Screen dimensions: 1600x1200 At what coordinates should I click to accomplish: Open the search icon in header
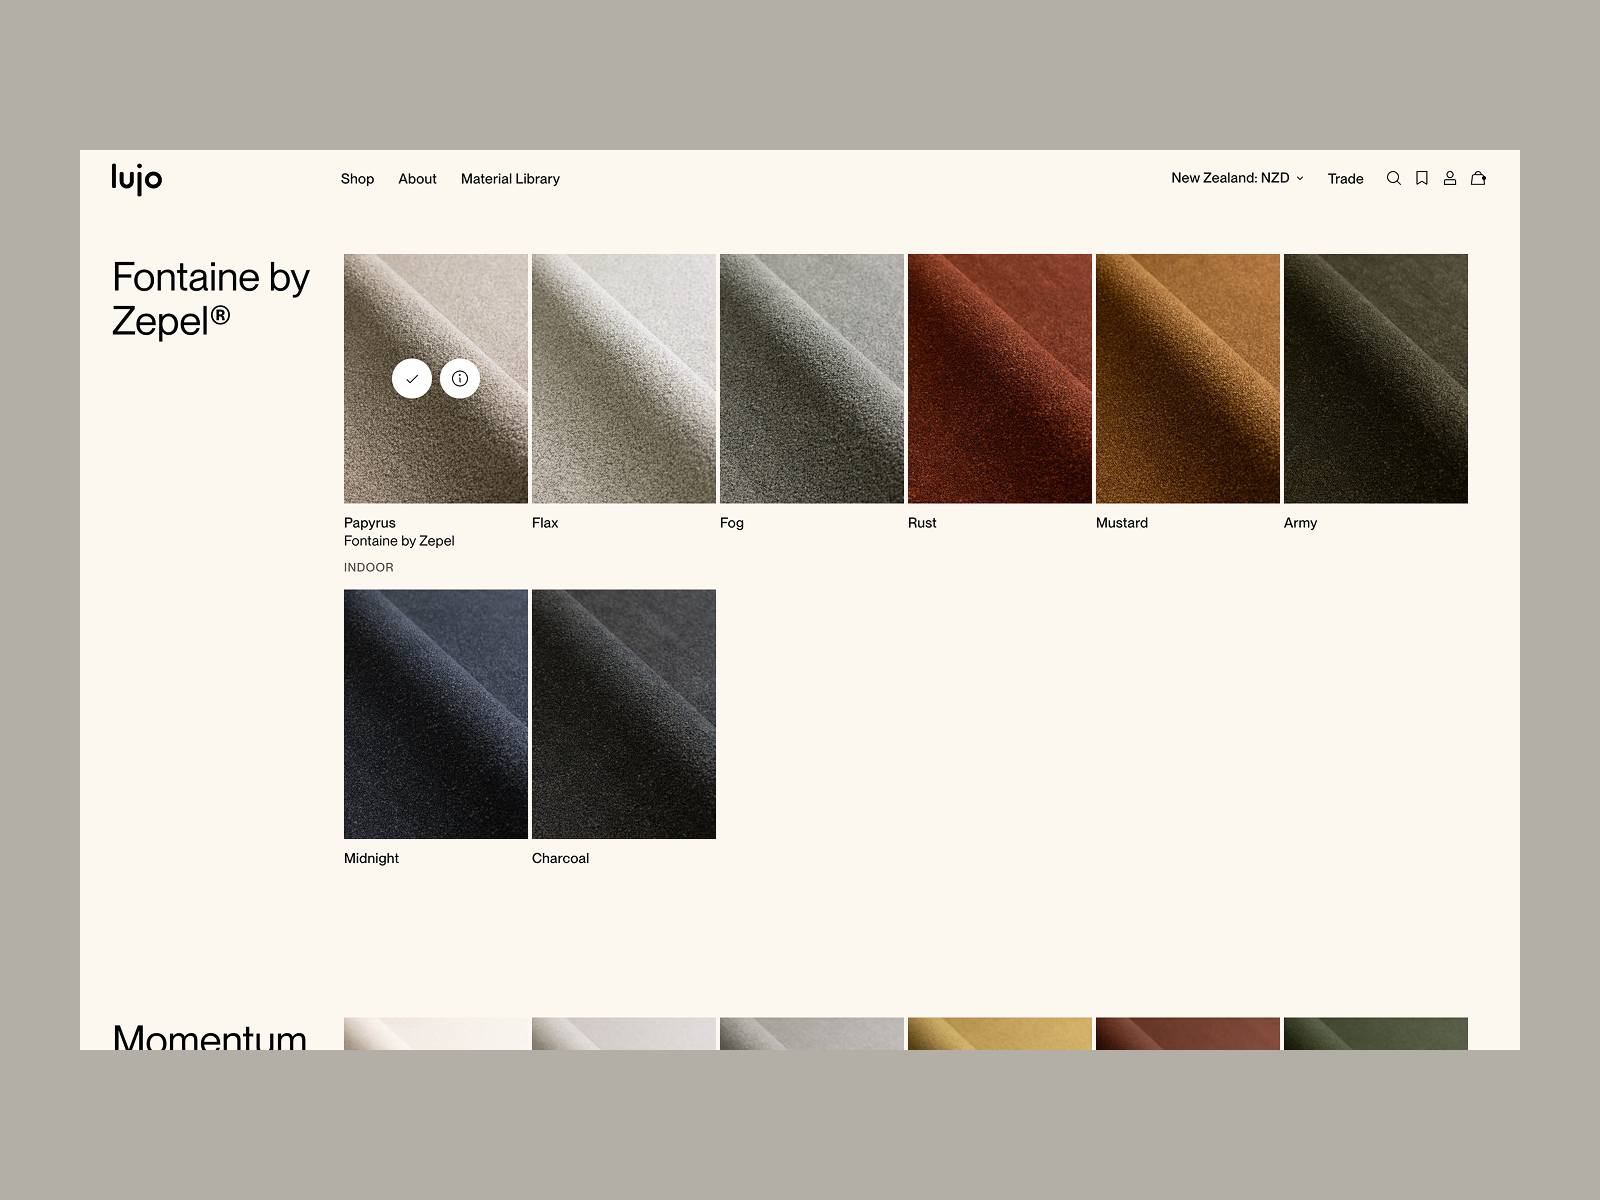(1393, 178)
